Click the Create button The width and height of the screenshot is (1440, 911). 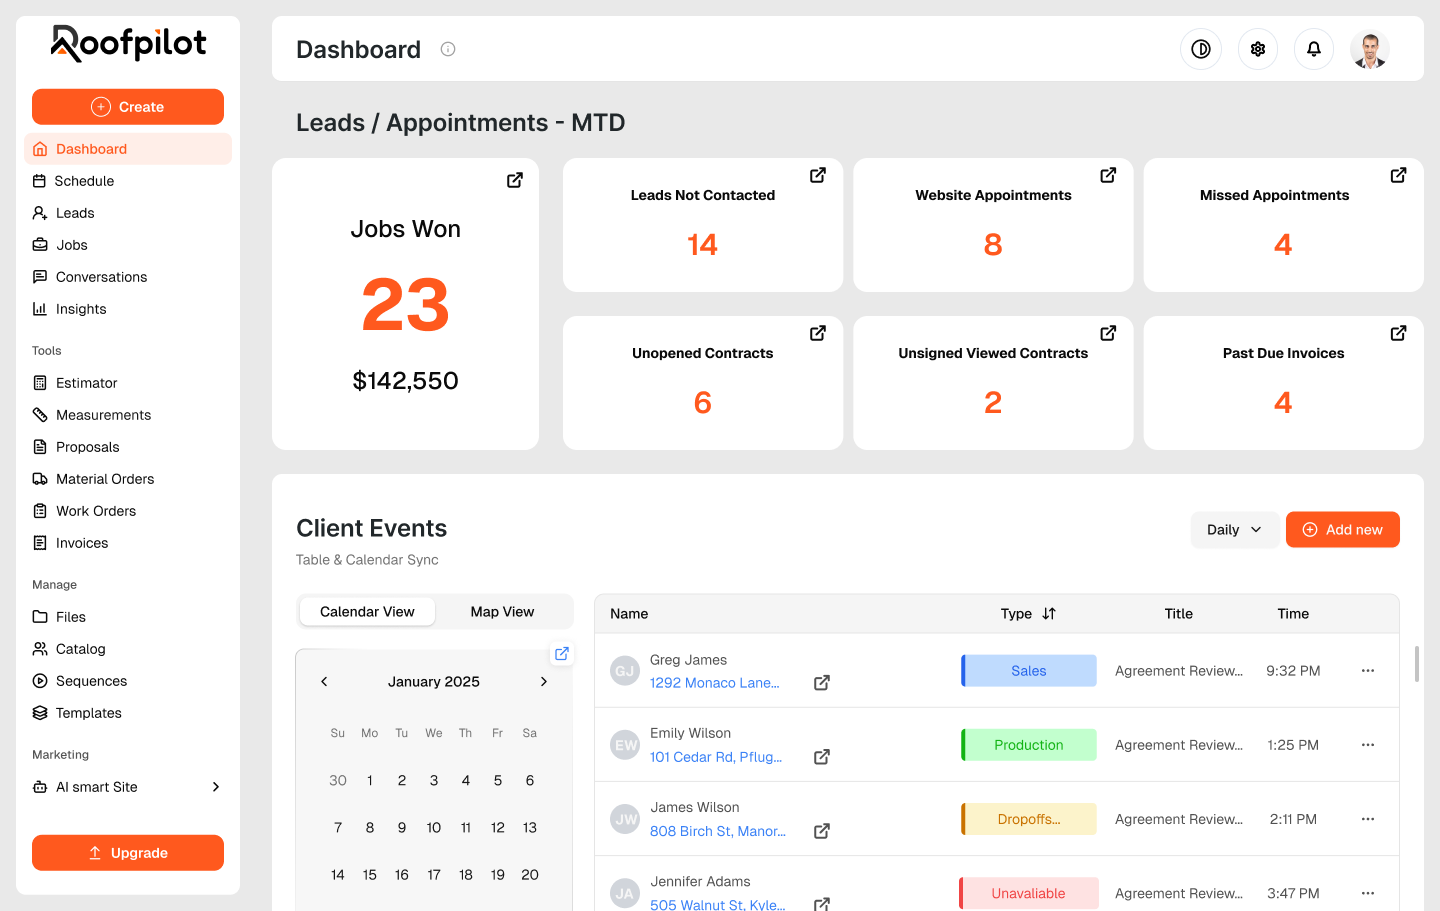(x=128, y=107)
